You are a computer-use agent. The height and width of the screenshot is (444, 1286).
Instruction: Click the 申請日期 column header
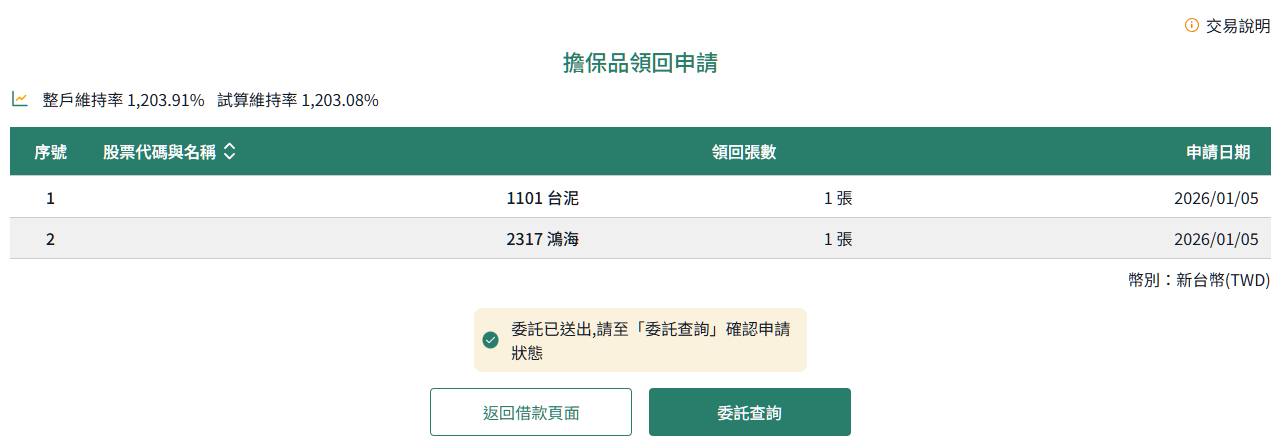click(x=1217, y=152)
